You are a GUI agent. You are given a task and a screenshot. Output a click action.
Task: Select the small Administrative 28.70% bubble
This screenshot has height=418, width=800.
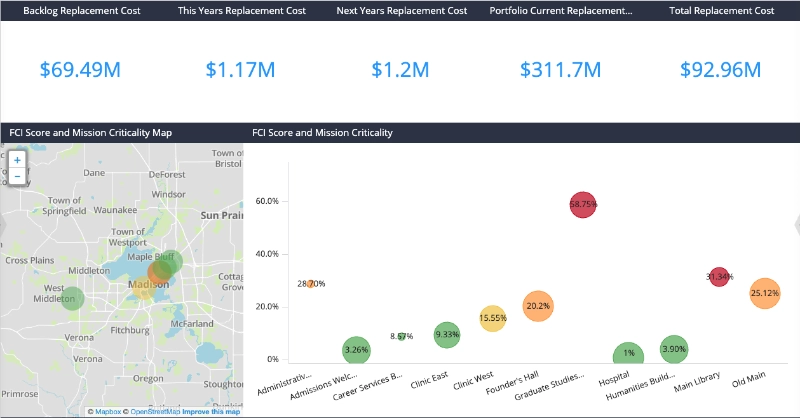click(x=311, y=284)
